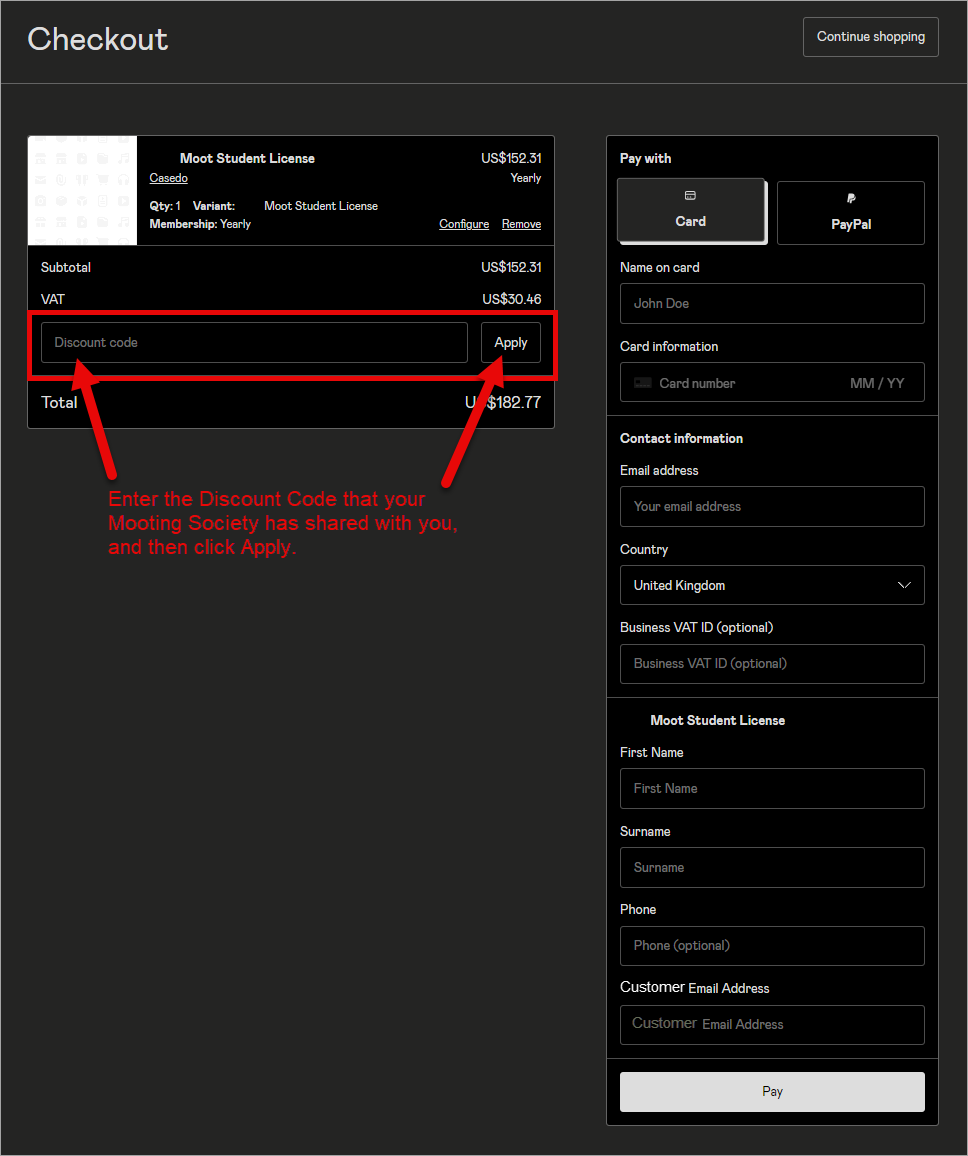Image resolution: width=968 pixels, height=1156 pixels.
Task: Click the Moot Student License product title
Action: point(247,159)
